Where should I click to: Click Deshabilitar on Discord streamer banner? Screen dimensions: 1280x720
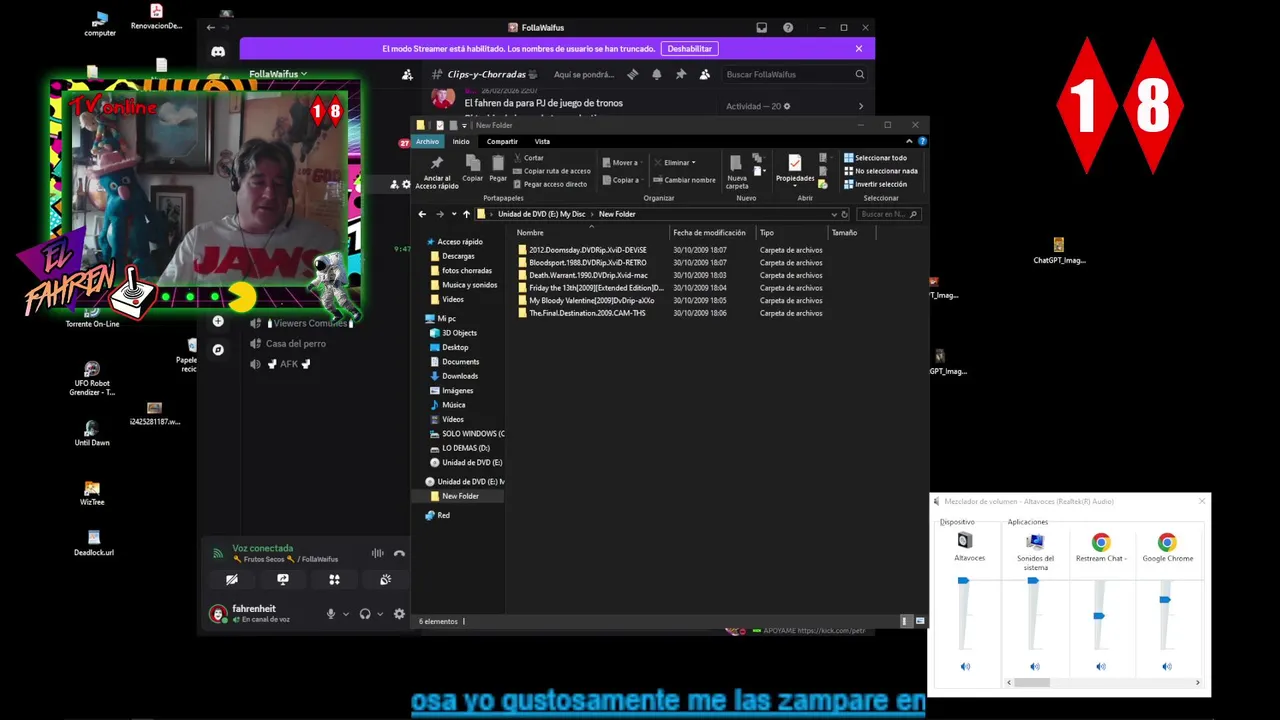point(690,48)
